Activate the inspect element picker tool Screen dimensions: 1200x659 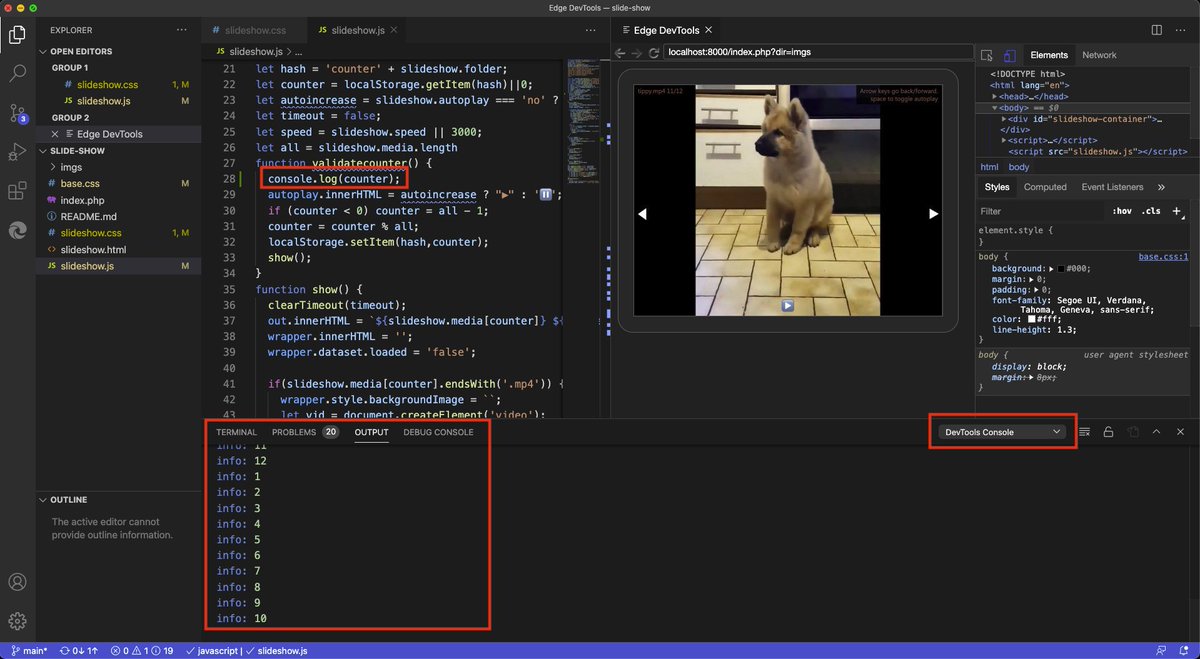tap(987, 55)
